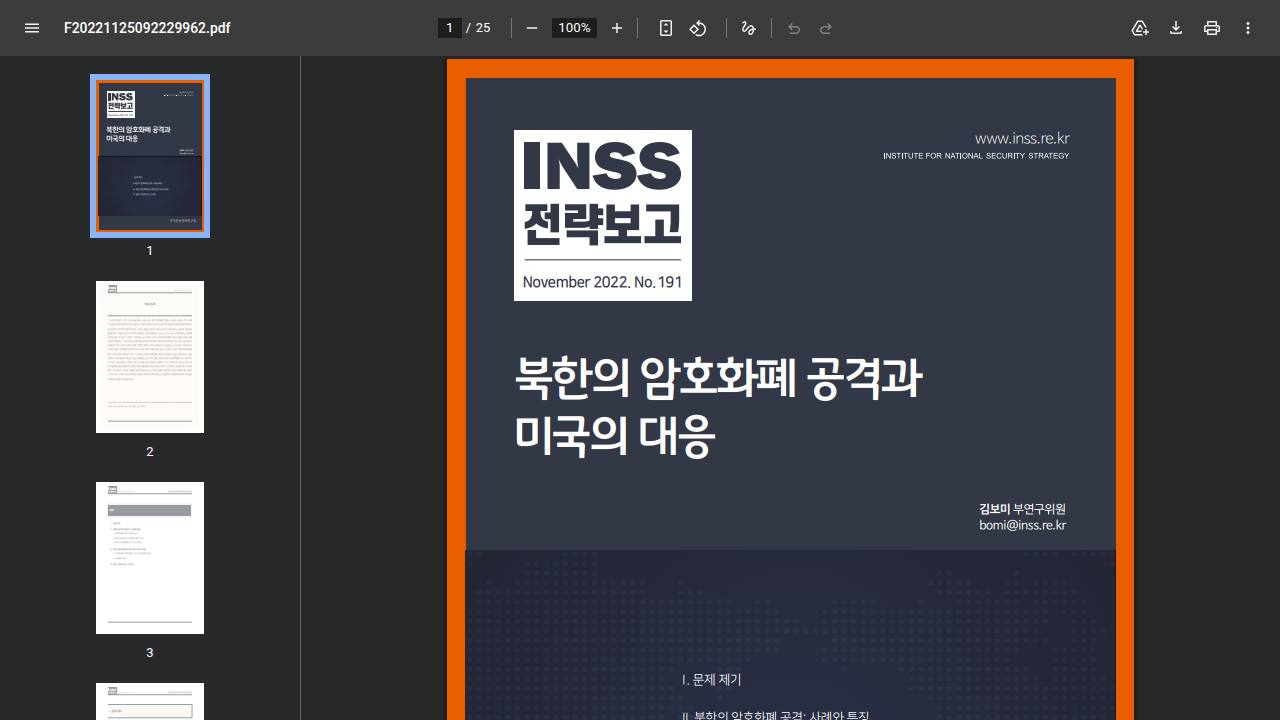Click INSTITUTE FOR NATIONAL SECURITY STRATEGY text

coord(976,156)
